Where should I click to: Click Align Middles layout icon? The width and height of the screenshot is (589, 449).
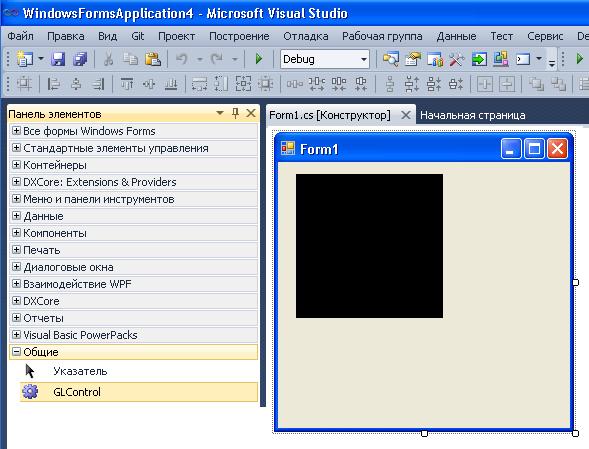click(149, 84)
